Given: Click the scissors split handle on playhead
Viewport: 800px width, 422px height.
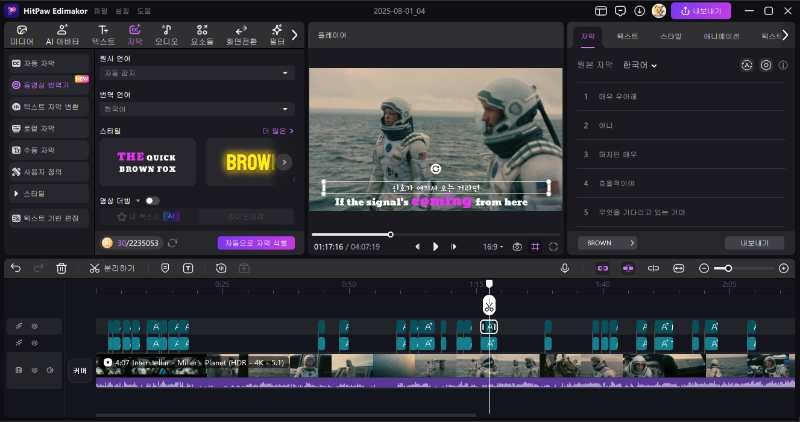Looking at the screenshot, I should coord(489,306).
